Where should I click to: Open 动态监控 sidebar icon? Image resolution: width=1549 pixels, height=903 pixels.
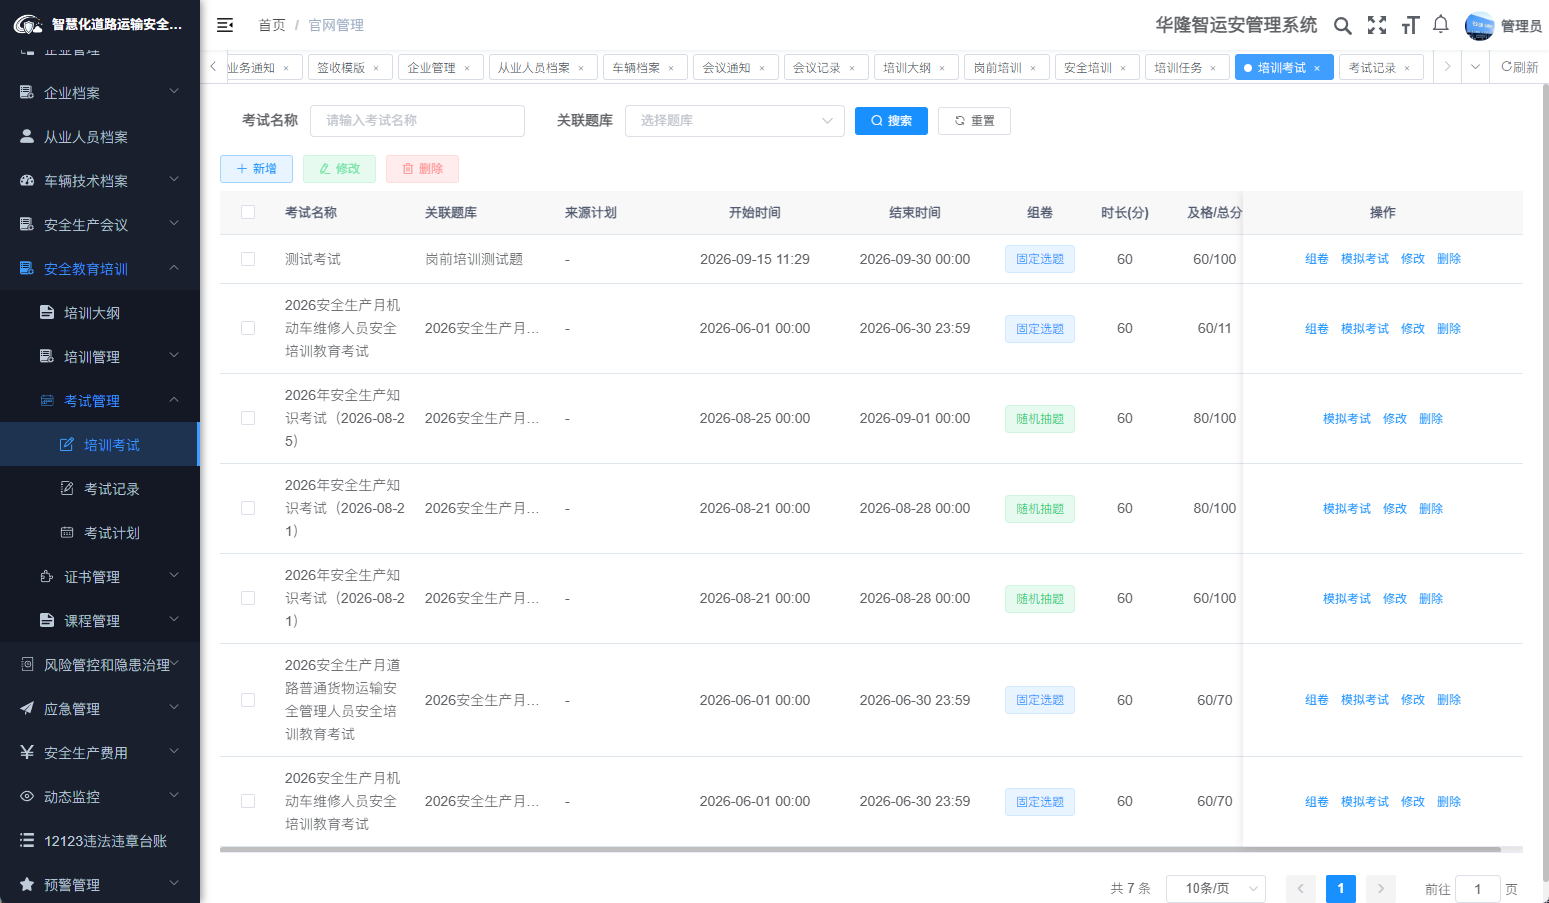pos(27,796)
